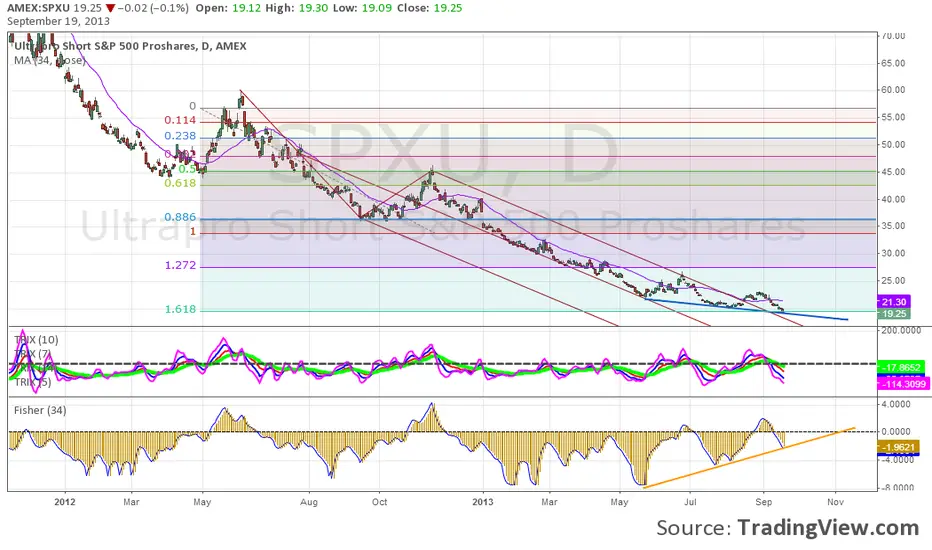Select the orange trendline on Fisher panel
932x550 pixels.
pyautogui.click(x=749, y=458)
